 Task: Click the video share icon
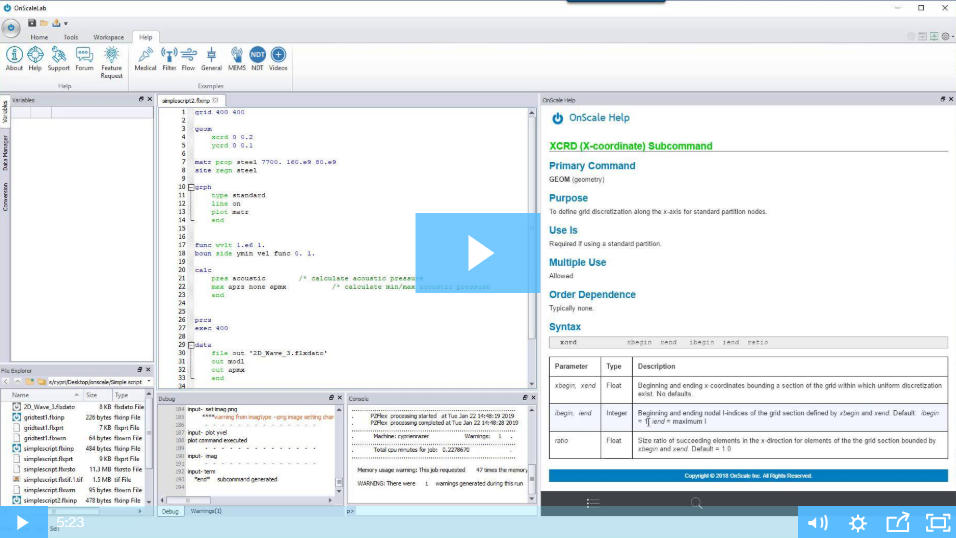pos(897,523)
